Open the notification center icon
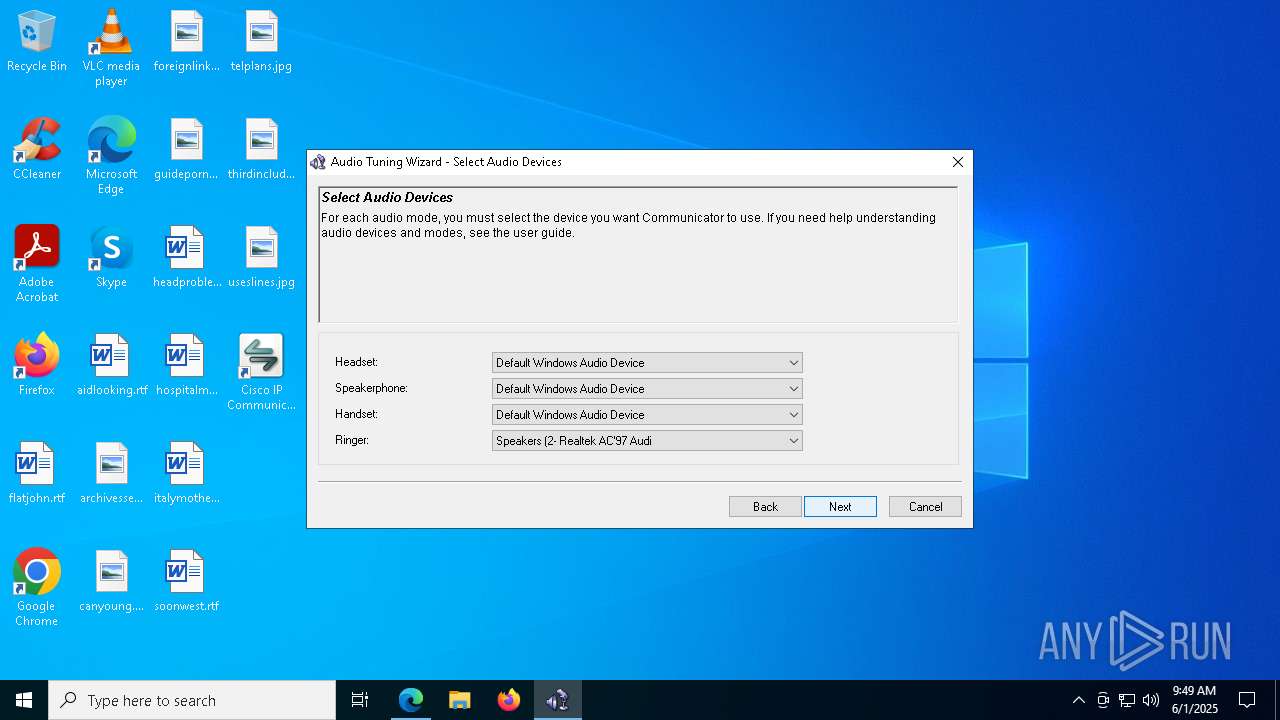This screenshot has height=720, width=1280. pyautogui.click(x=1247, y=700)
